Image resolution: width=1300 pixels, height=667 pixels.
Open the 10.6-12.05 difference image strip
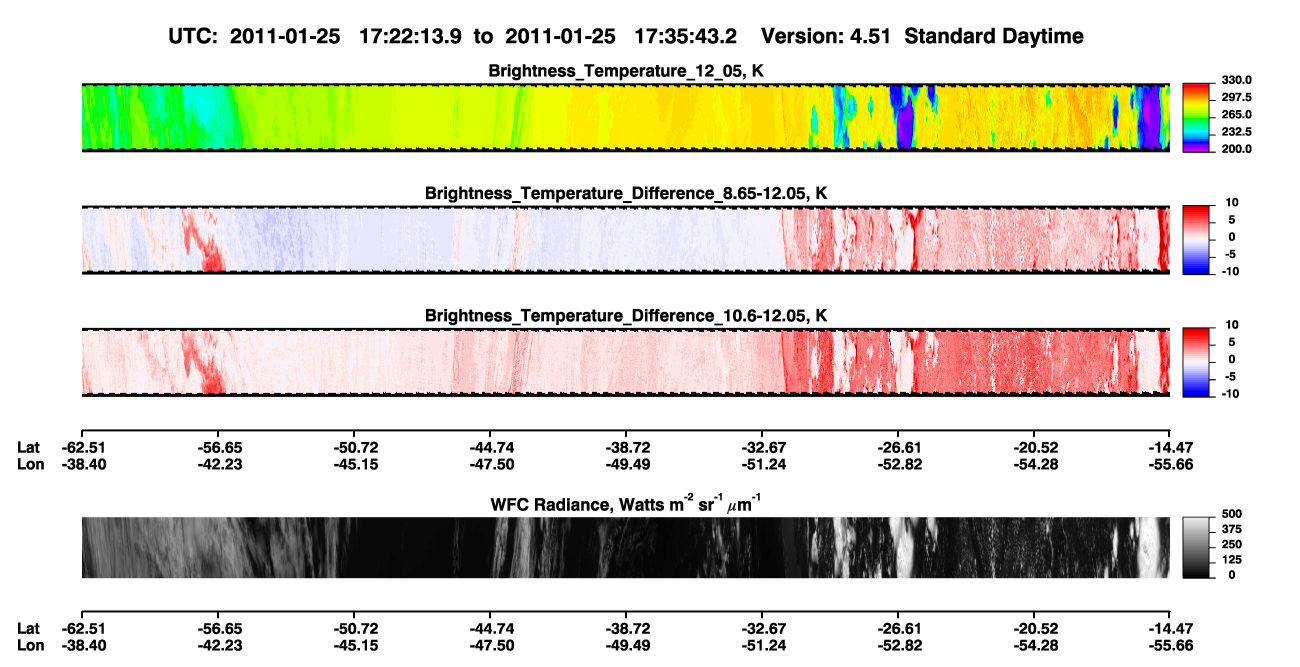coord(625,362)
